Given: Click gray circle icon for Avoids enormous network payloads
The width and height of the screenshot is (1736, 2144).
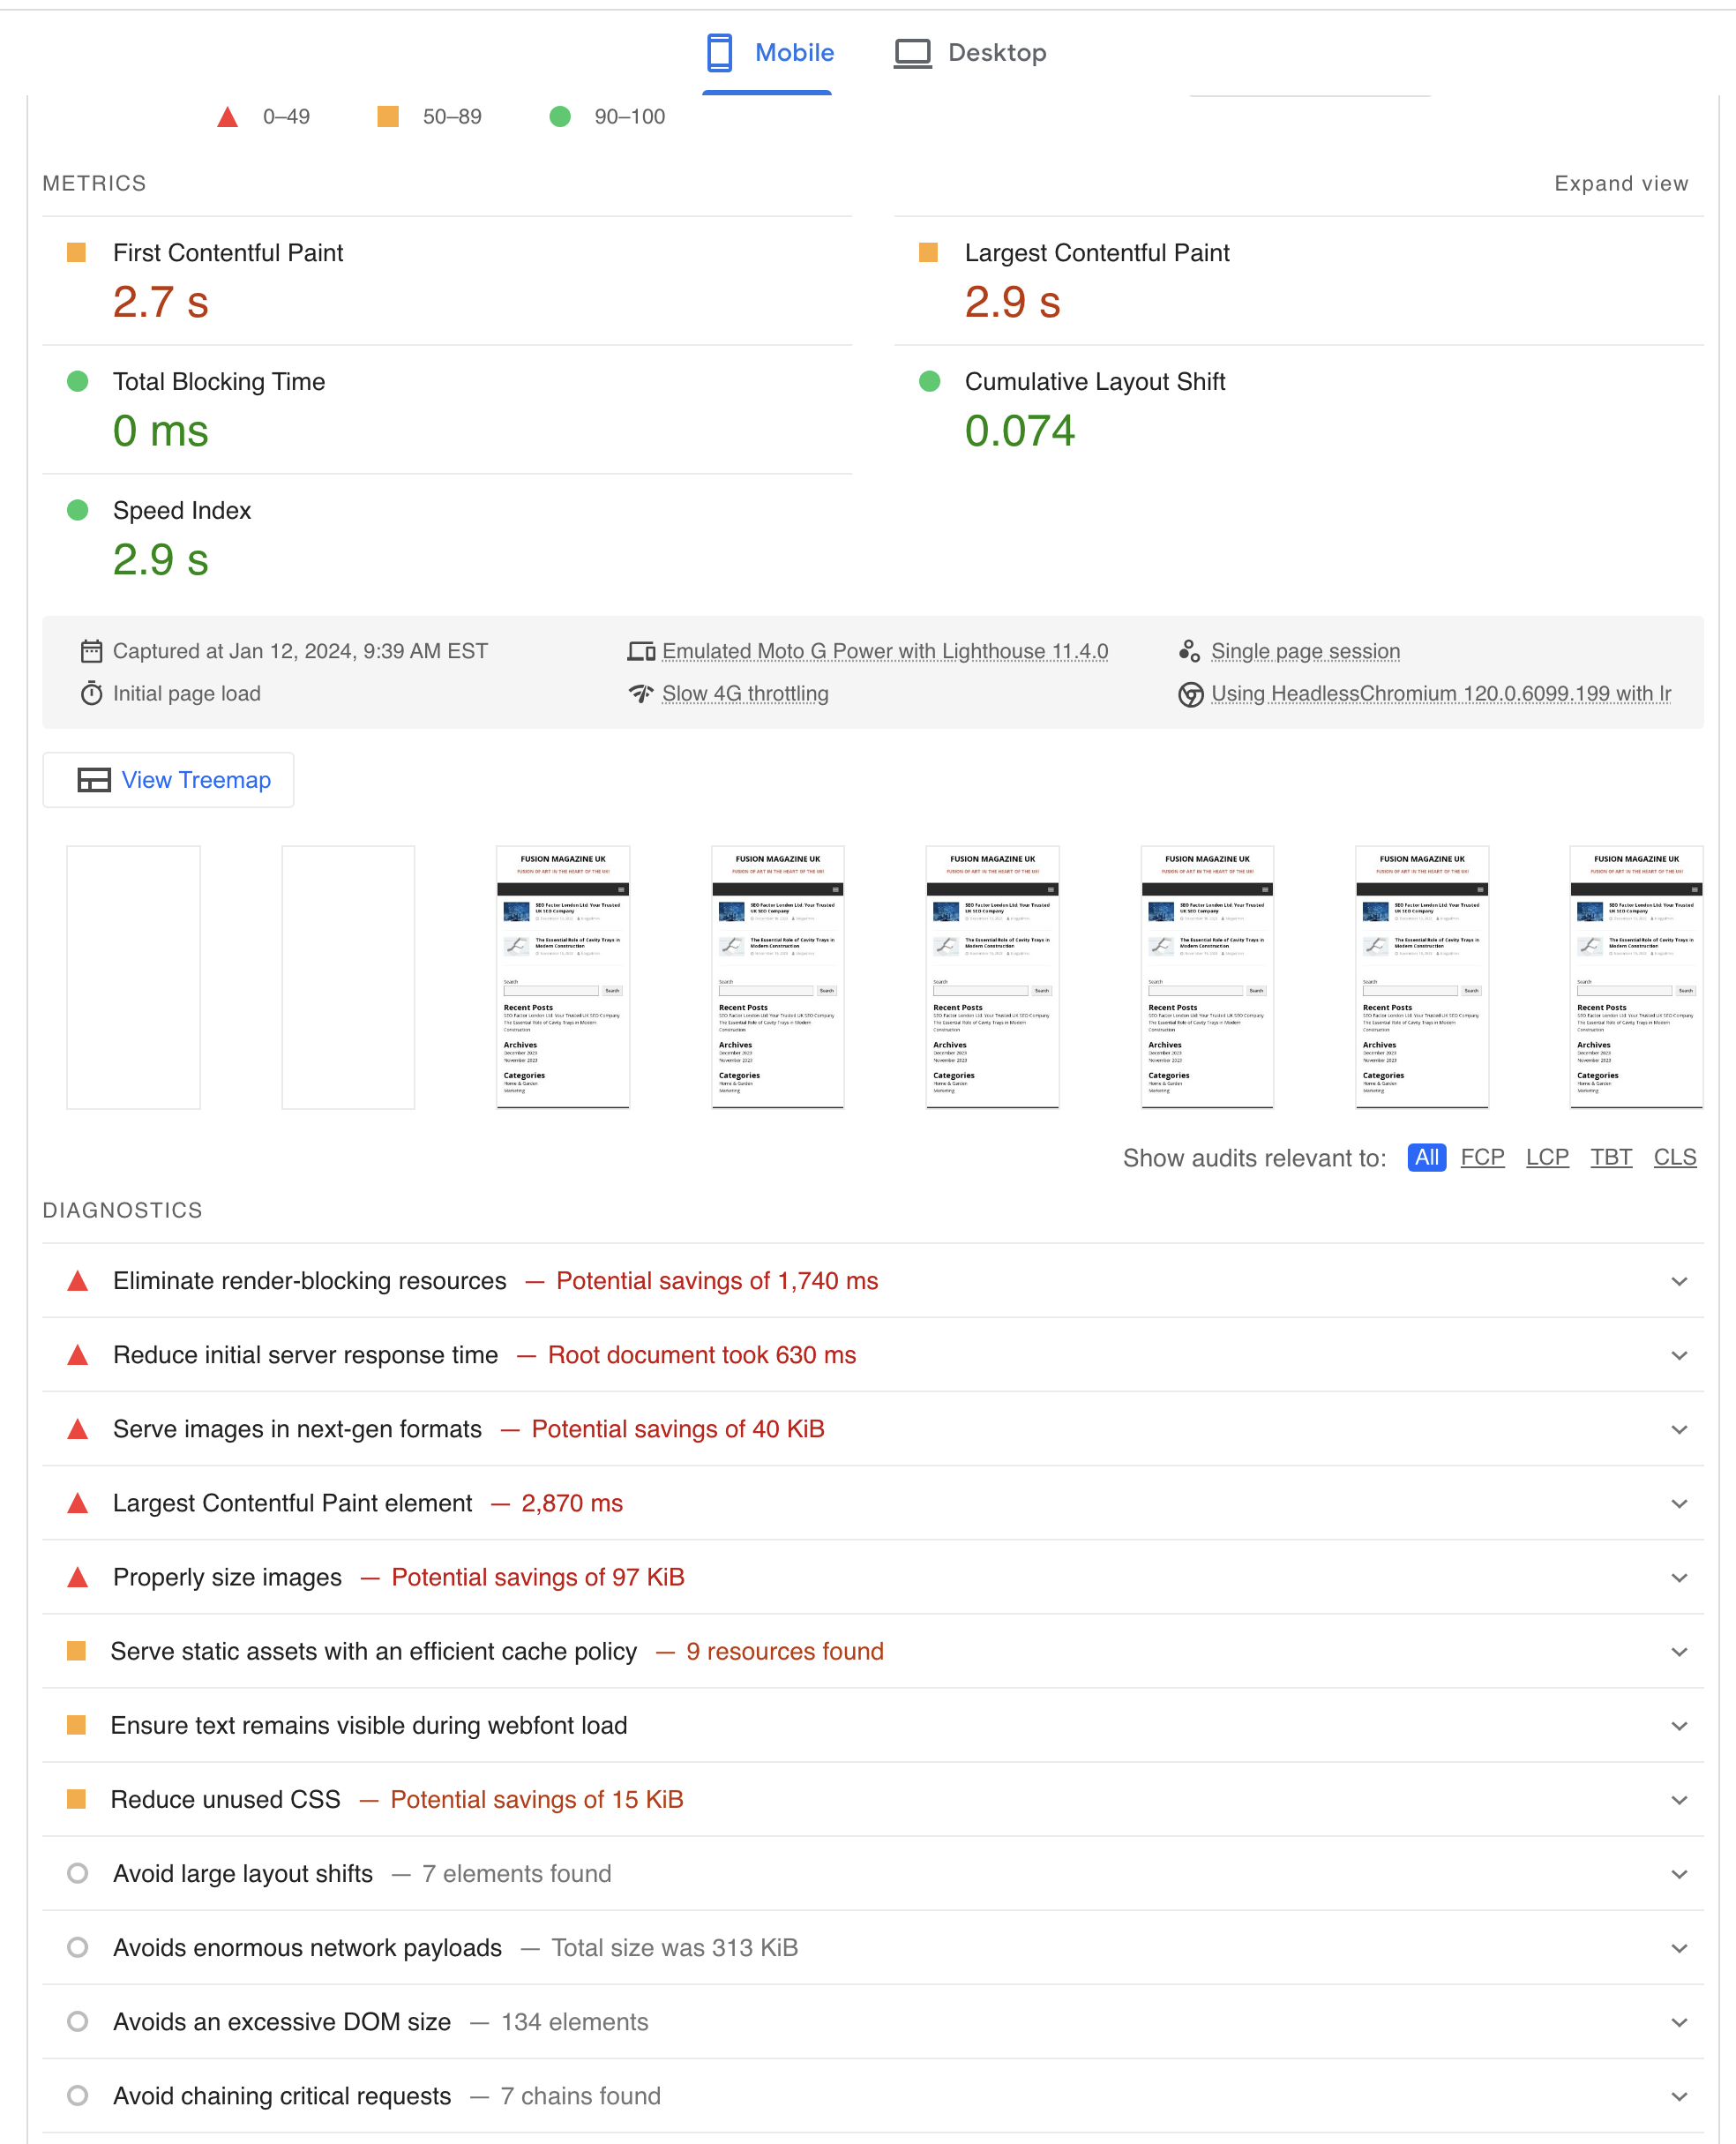Looking at the screenshot, I should click(77, 1947).
